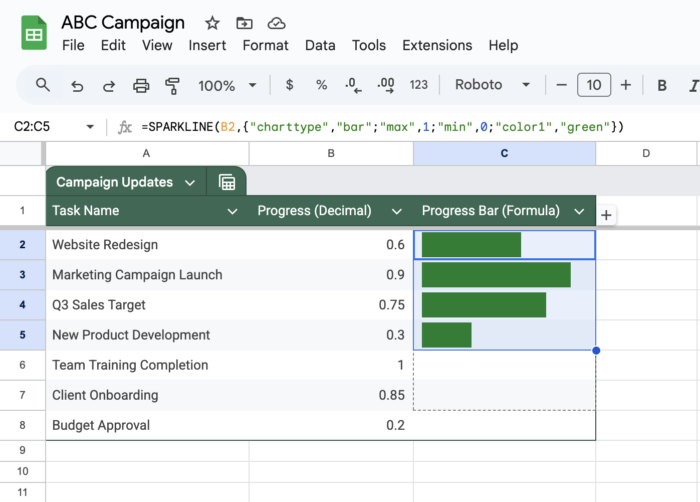Open the move to folder icon
The image size is (700, 502).
pos(244,23)
